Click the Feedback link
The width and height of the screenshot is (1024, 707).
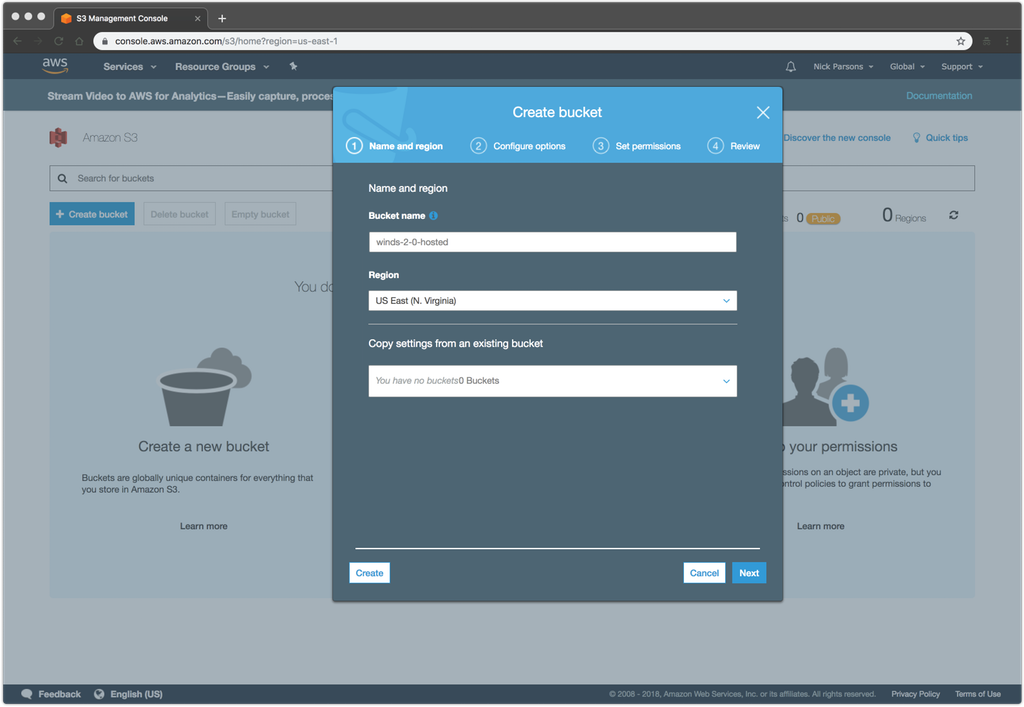59,694
